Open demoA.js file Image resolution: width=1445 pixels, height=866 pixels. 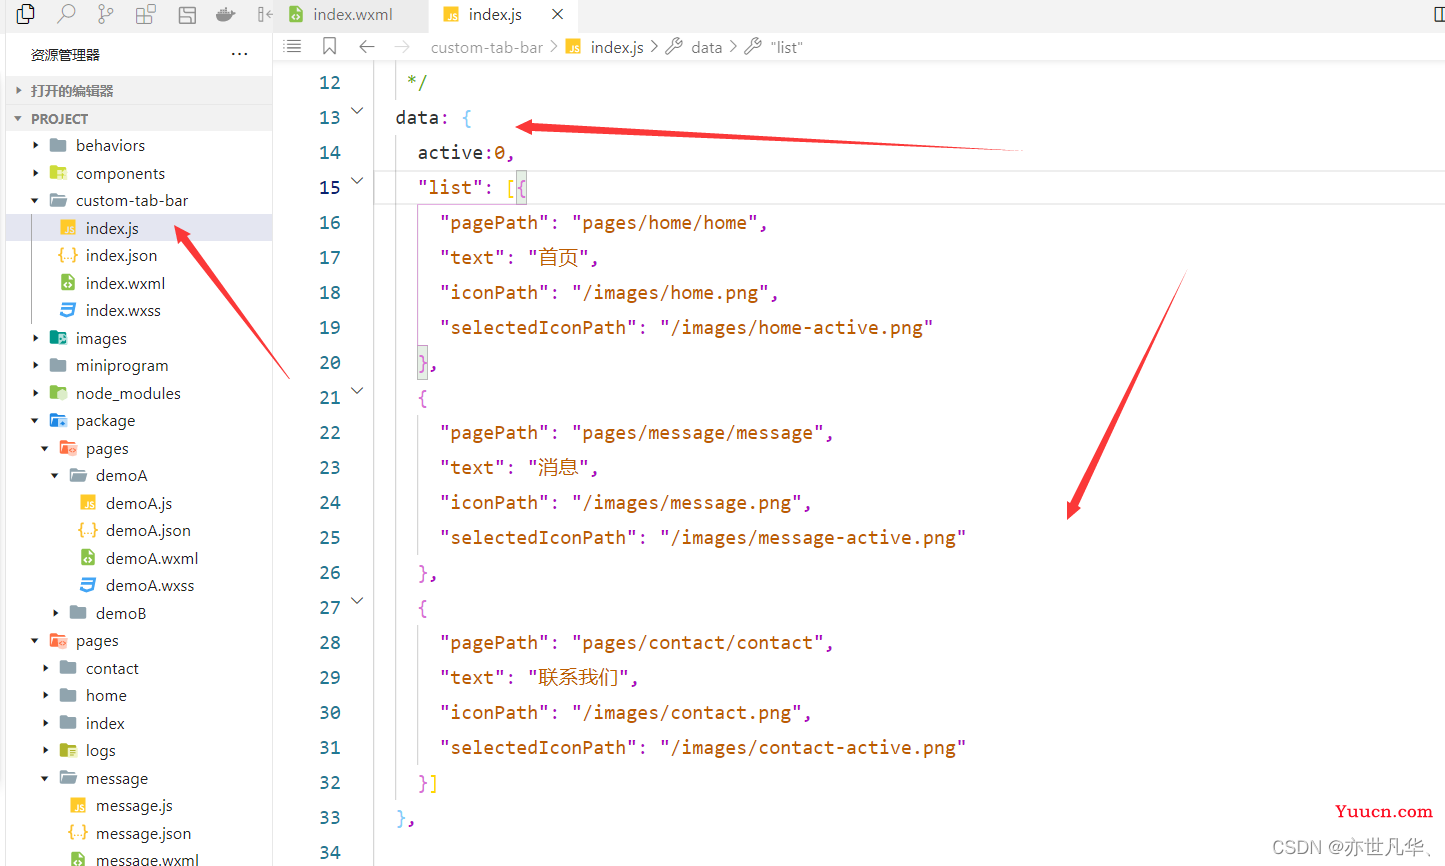tap(138, 503)
